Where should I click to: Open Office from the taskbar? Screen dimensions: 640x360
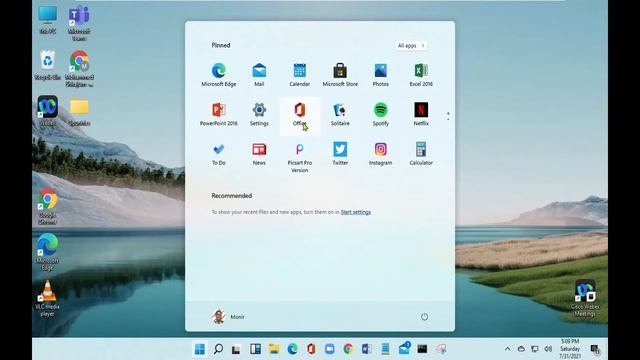(311, 349)
